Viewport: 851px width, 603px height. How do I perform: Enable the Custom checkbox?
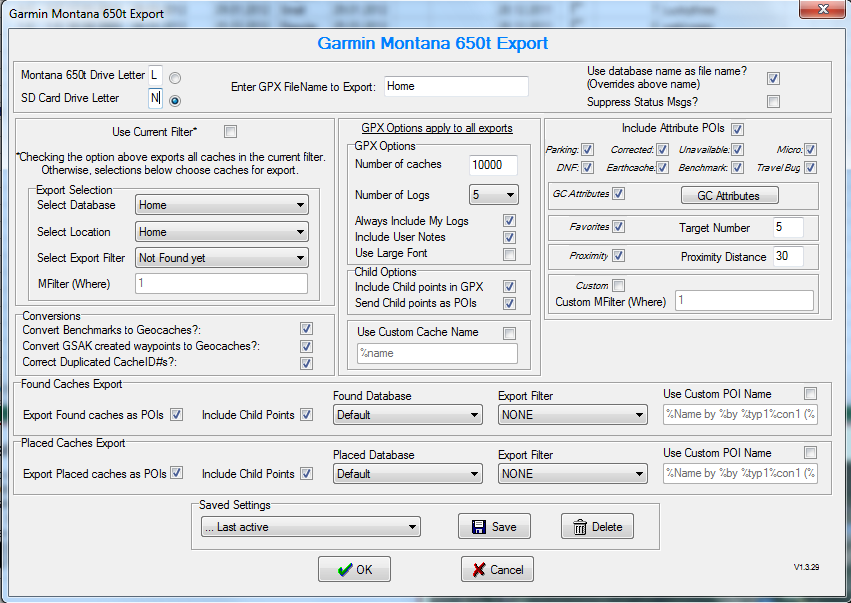click(x=618, y=285)
